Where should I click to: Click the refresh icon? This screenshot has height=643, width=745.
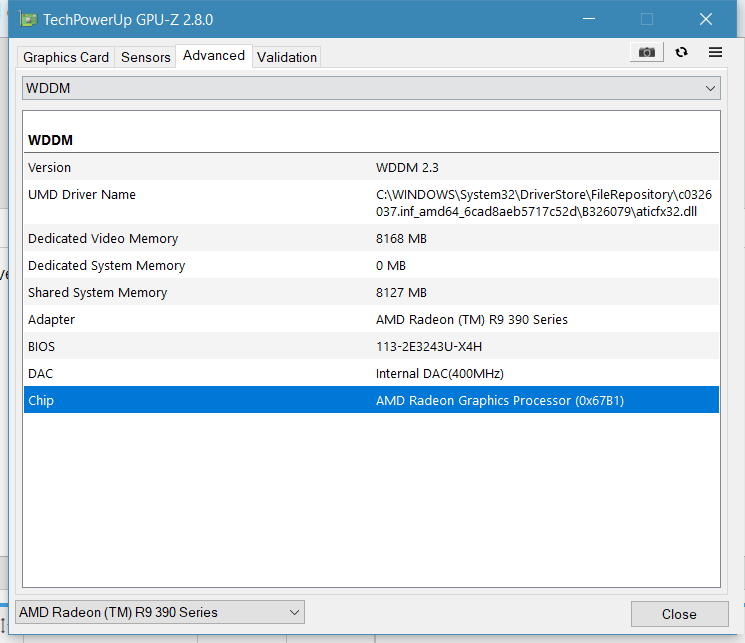pos(682,52)
